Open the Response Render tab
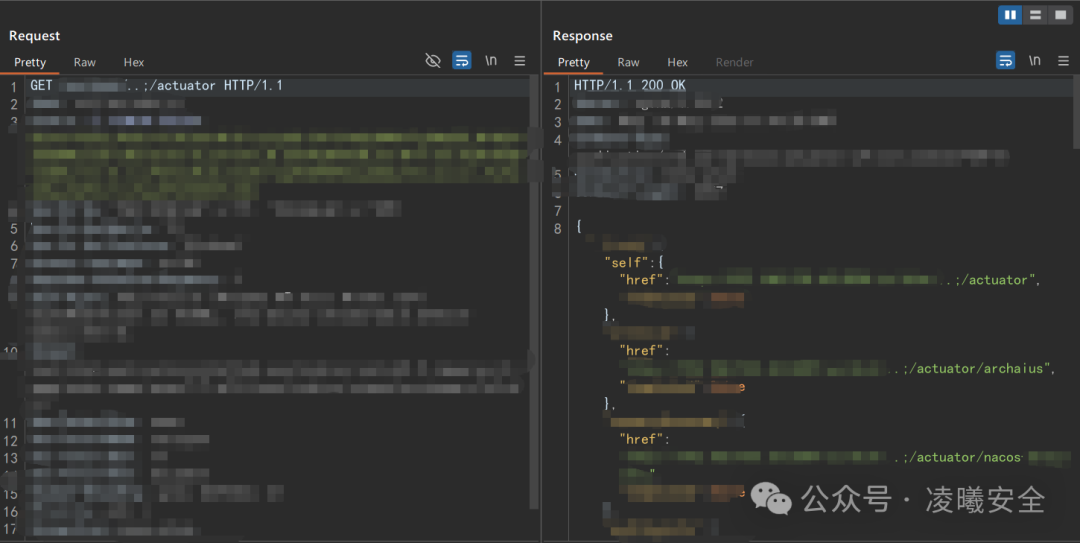1080x543 pixels. coord(734,62)
